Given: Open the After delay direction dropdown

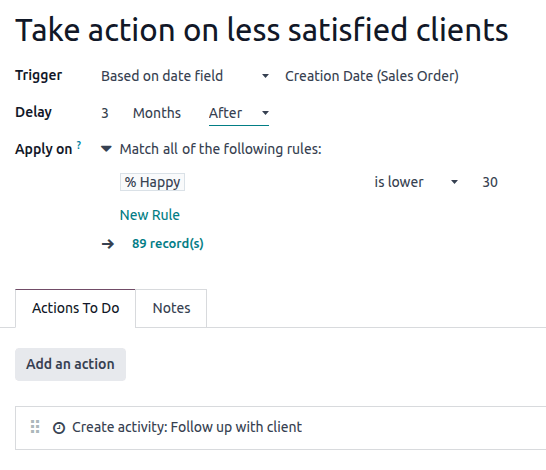Looking at the screenshot, I should [x=239, y=113].
